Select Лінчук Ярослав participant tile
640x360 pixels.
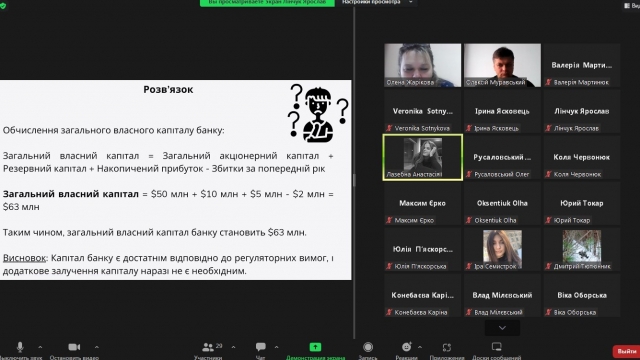[582, 111]
